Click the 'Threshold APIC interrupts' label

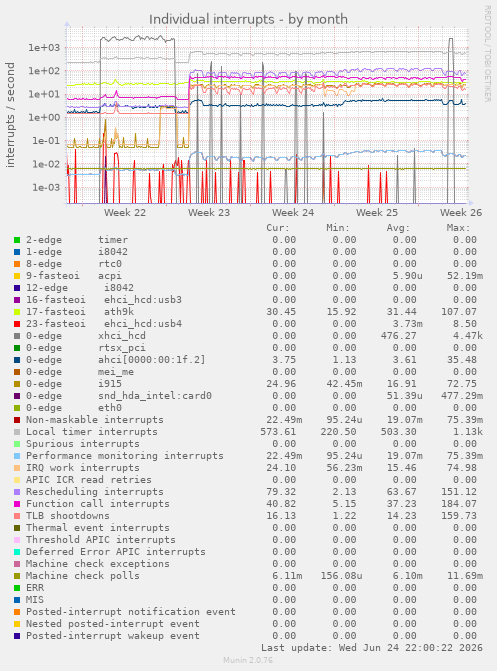point(101,540)
